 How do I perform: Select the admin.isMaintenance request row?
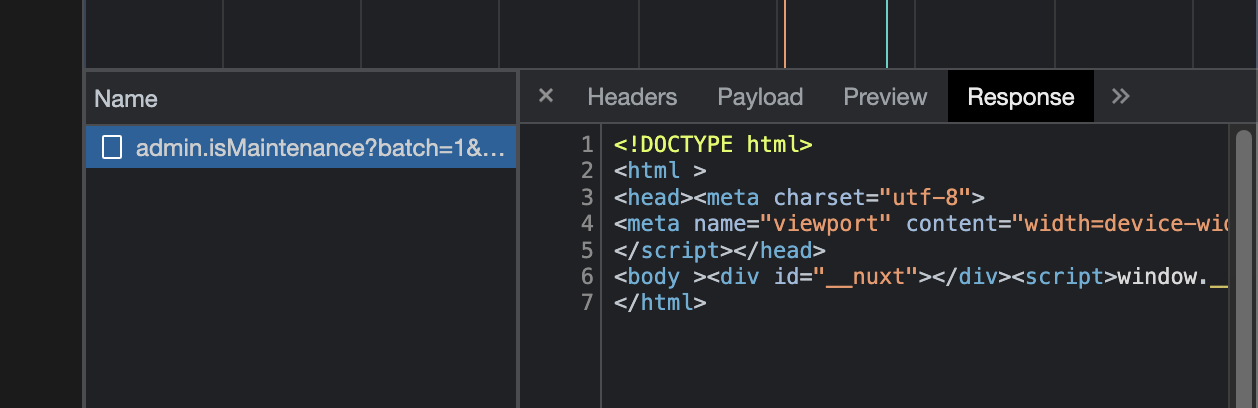pos(301,148)
